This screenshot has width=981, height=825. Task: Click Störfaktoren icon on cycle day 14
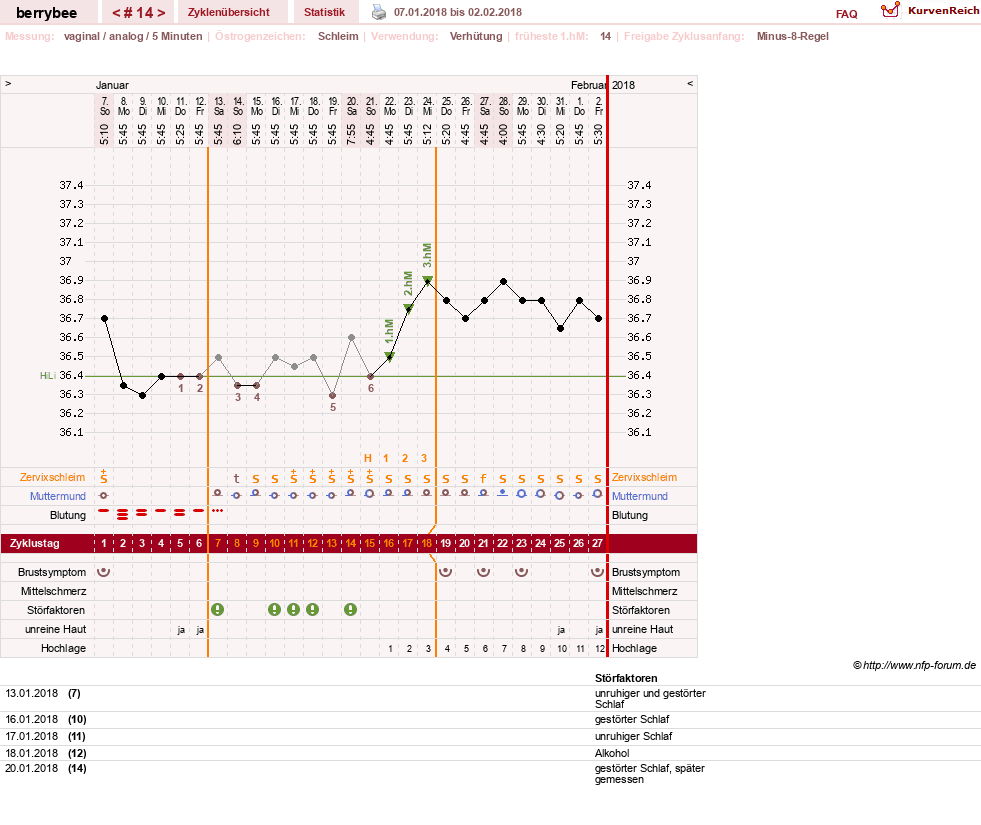[x=350, y=609]
